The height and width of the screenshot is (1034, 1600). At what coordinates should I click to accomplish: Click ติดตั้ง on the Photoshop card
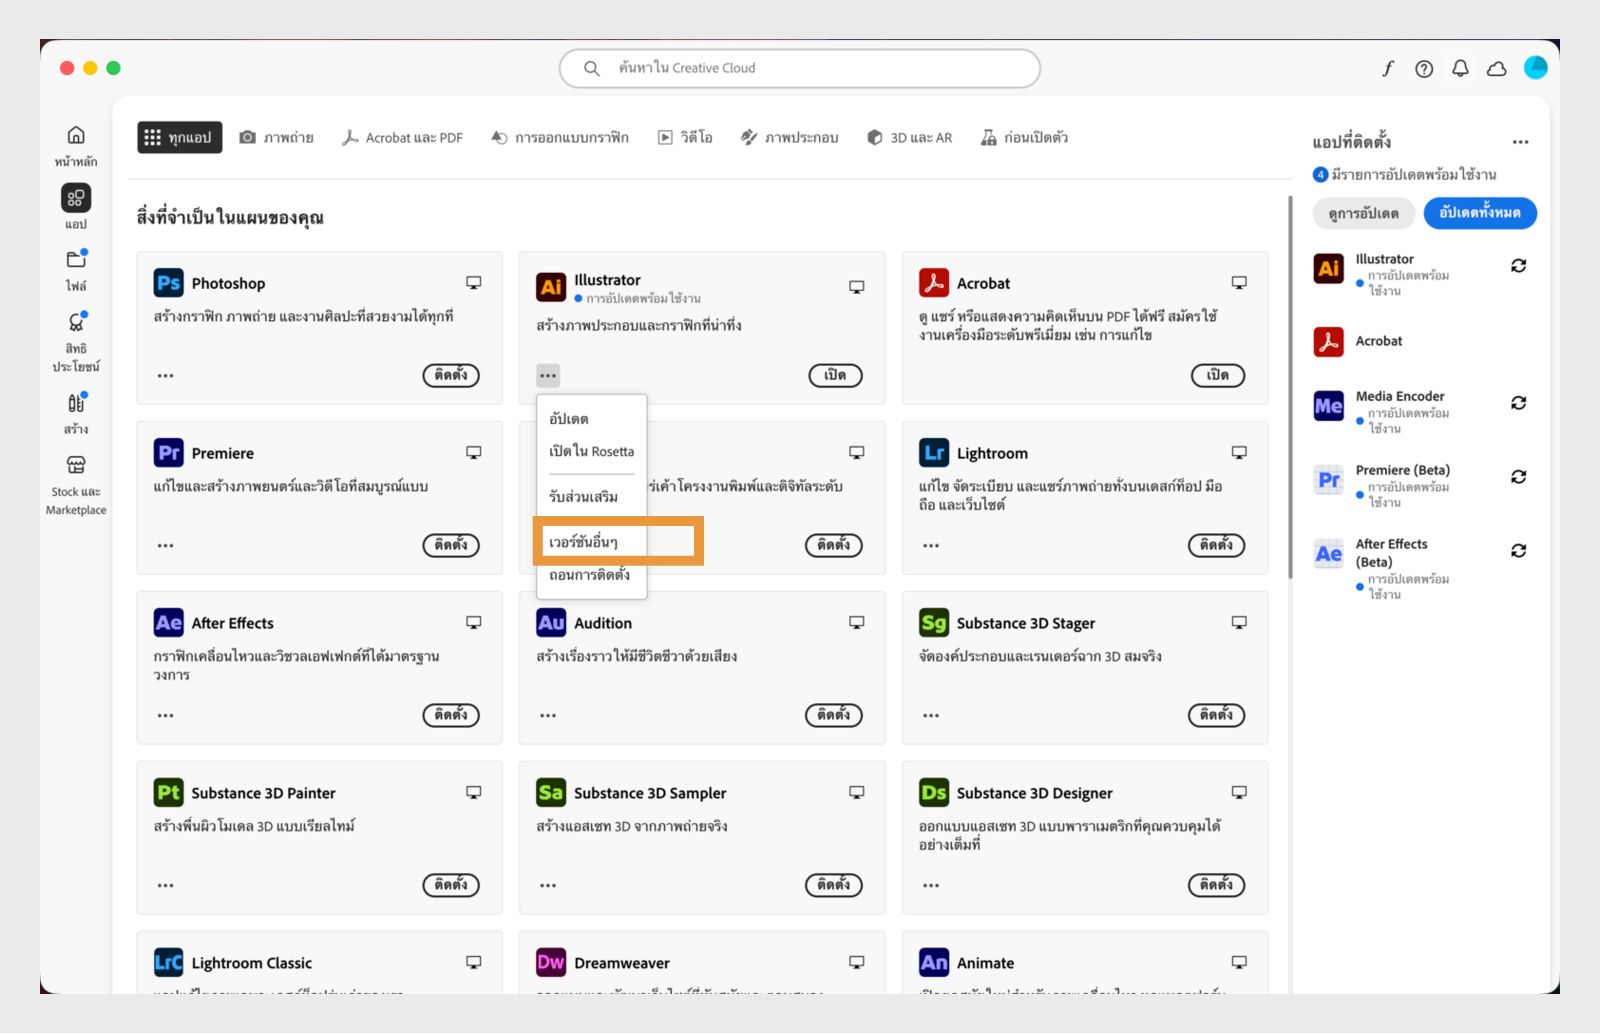[451, 375]
